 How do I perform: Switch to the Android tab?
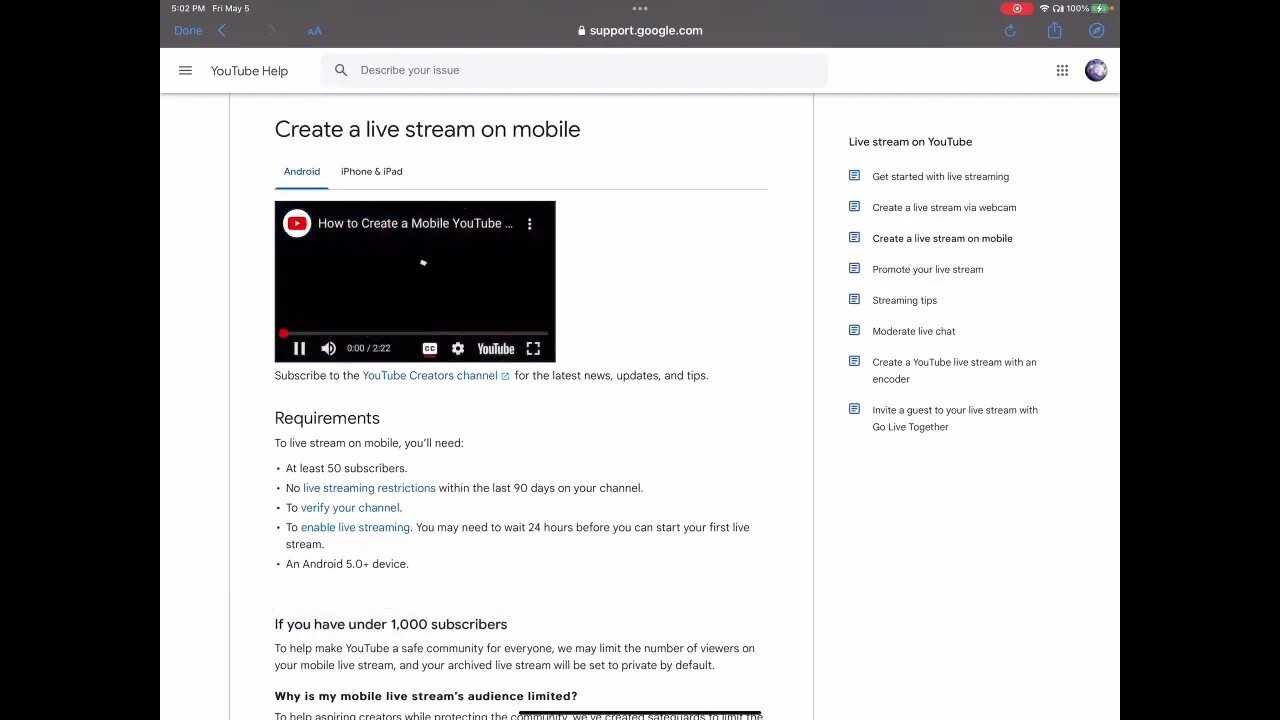[302, 171]
